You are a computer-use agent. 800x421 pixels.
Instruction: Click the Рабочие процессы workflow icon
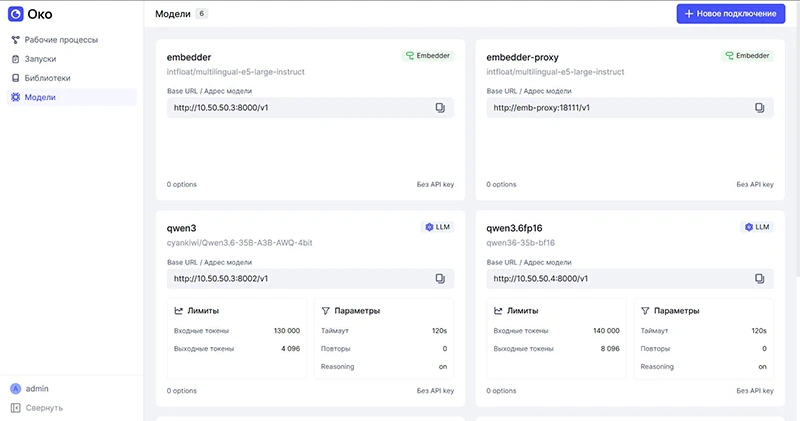tap(15, 40)
